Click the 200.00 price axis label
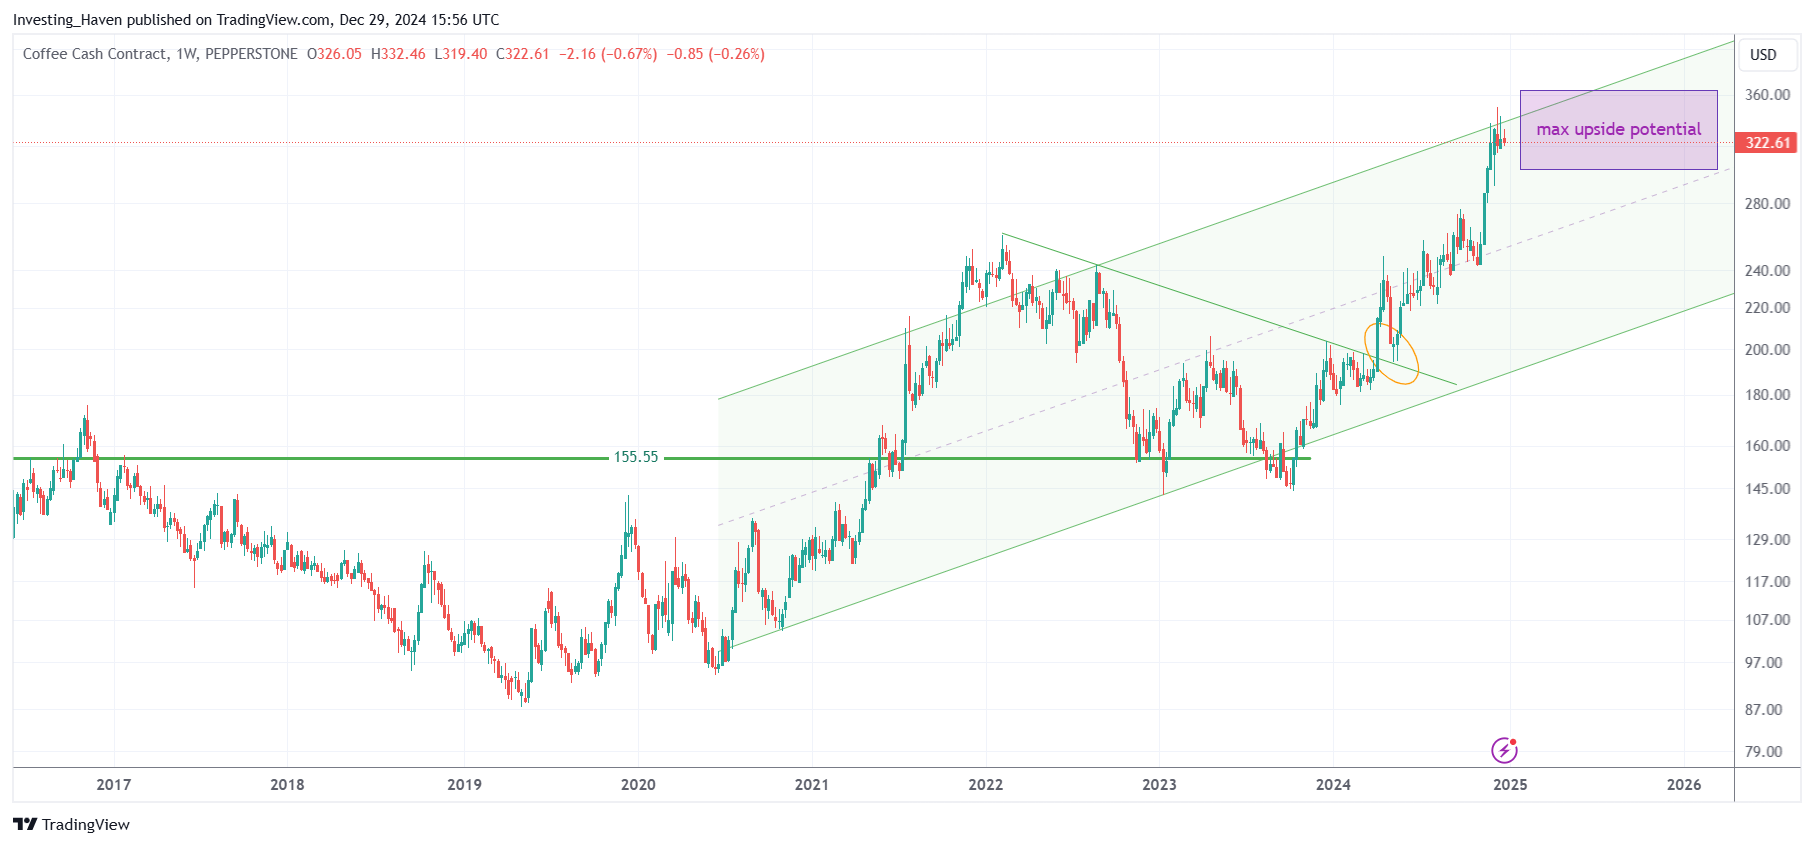 [1767, 350]
